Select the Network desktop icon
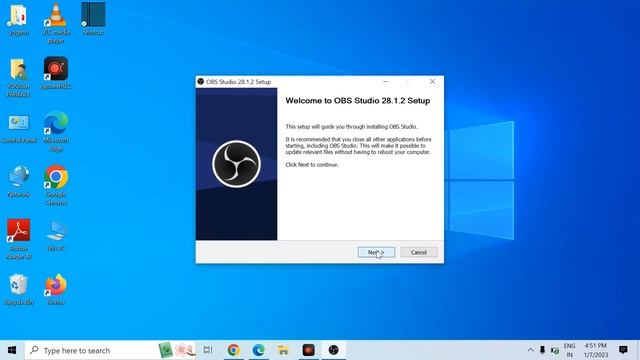The image size is (640, 360). (19, 181)
